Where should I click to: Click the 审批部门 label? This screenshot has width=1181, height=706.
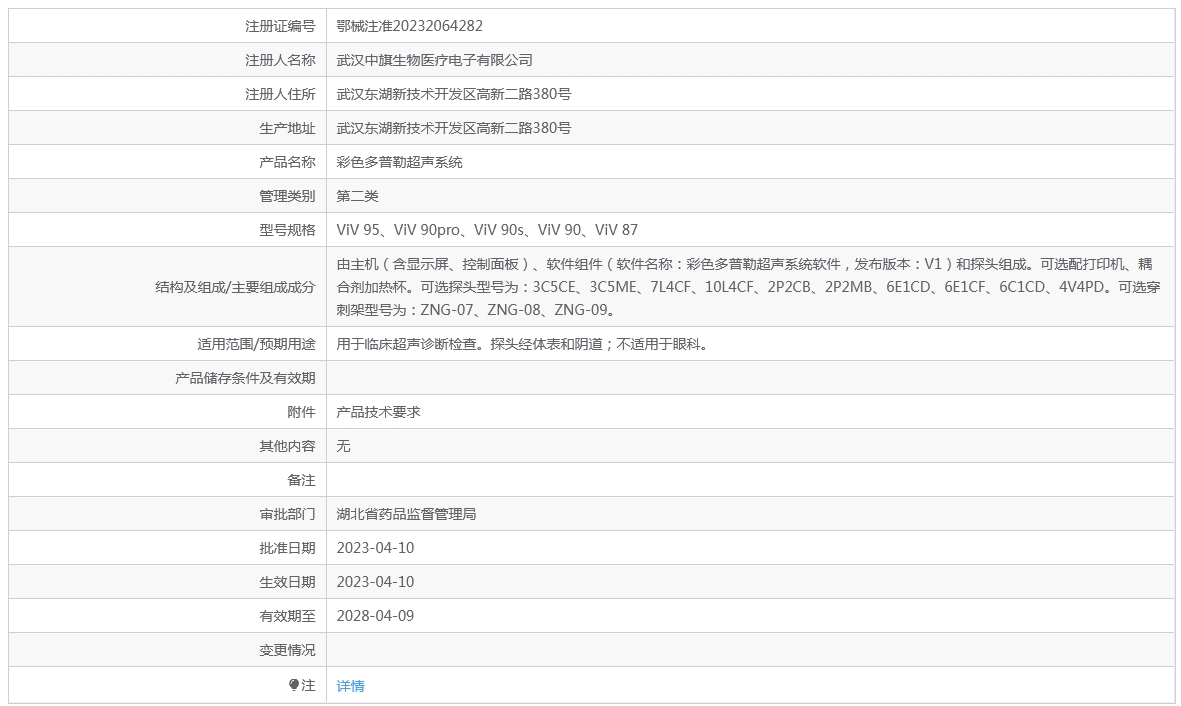287,514
